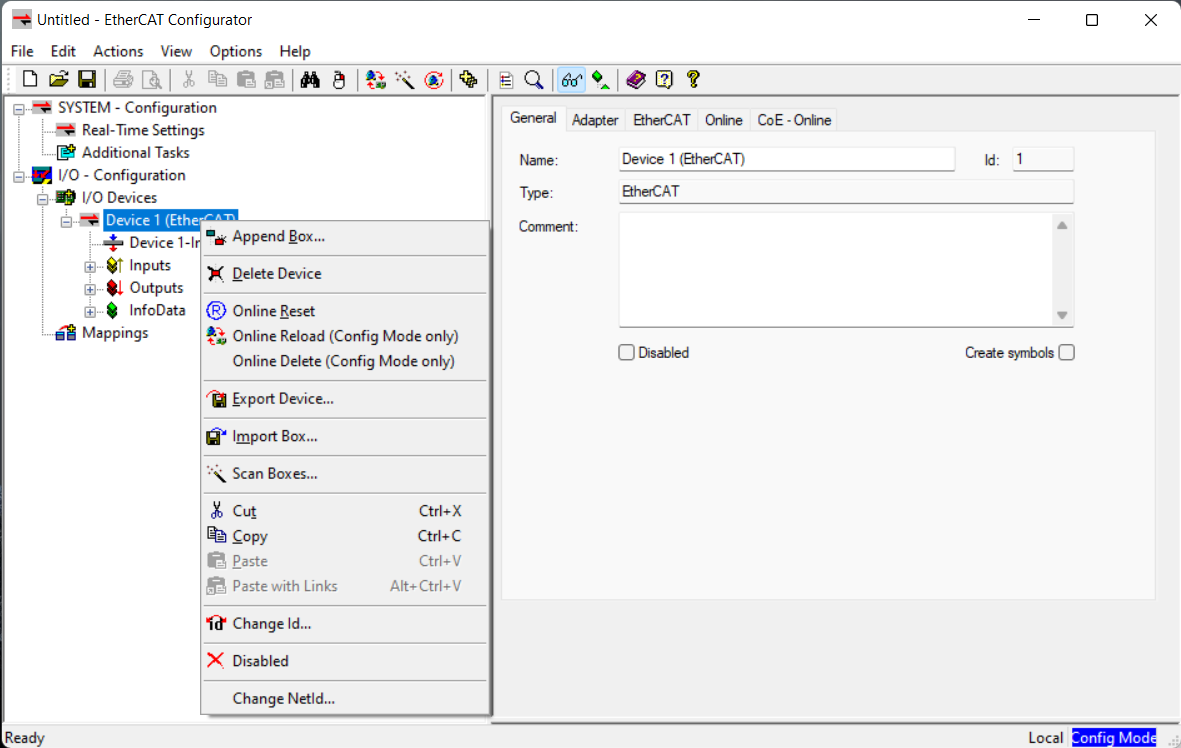Click the yellow question mark About icon
This screenshot has height=748, width=1181.
pyautogui.click(x=693, y=79)
